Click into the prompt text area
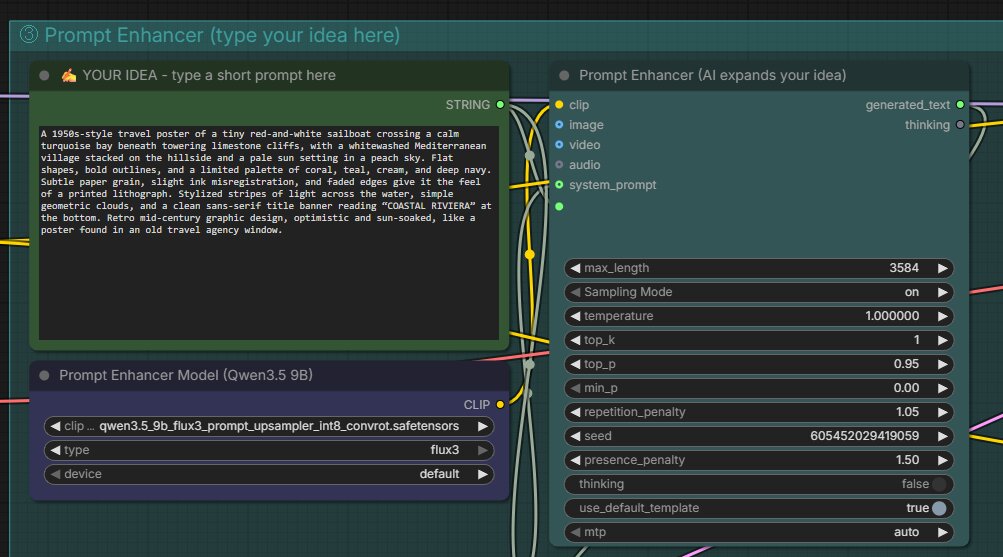This screenshot has height=557, width=1003. point(269,233)
